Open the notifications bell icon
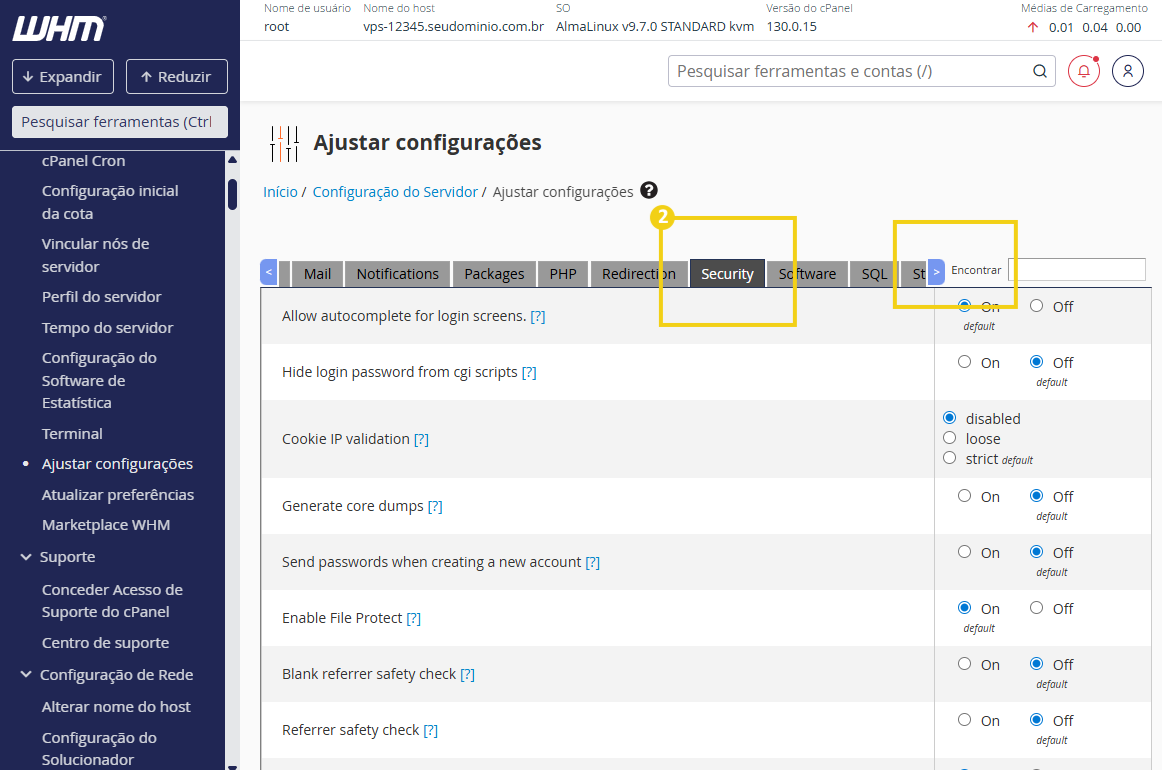The height and width of the screenshot is (770, 1162). tap(1083, 71)
